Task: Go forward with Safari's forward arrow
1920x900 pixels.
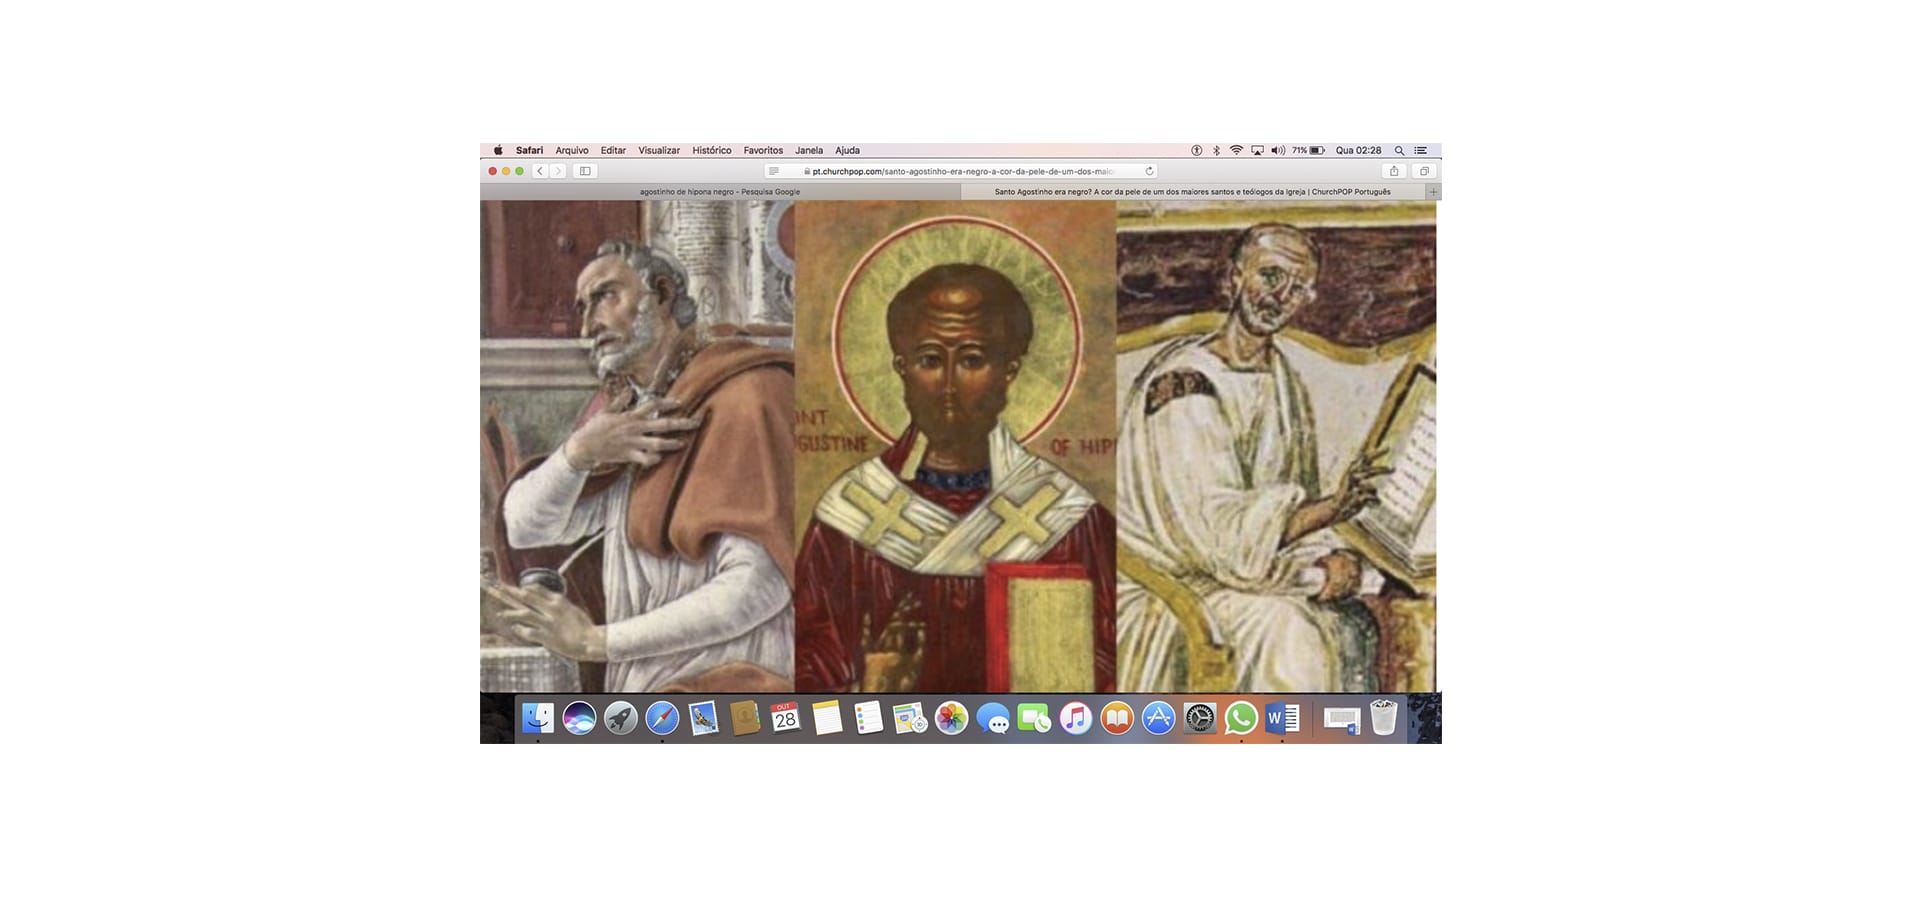Action: 558,171
